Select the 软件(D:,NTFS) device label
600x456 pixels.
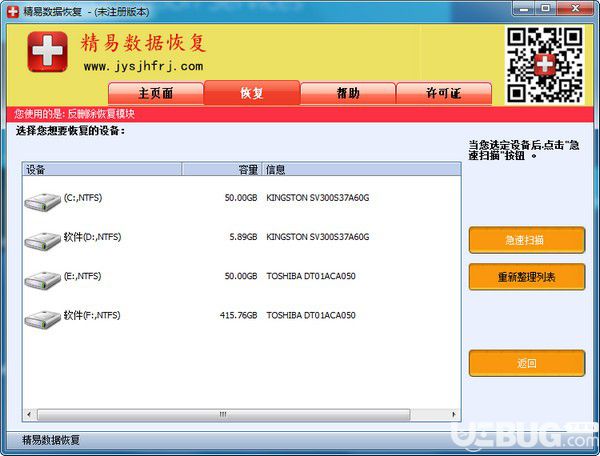(x=92, y=237)
